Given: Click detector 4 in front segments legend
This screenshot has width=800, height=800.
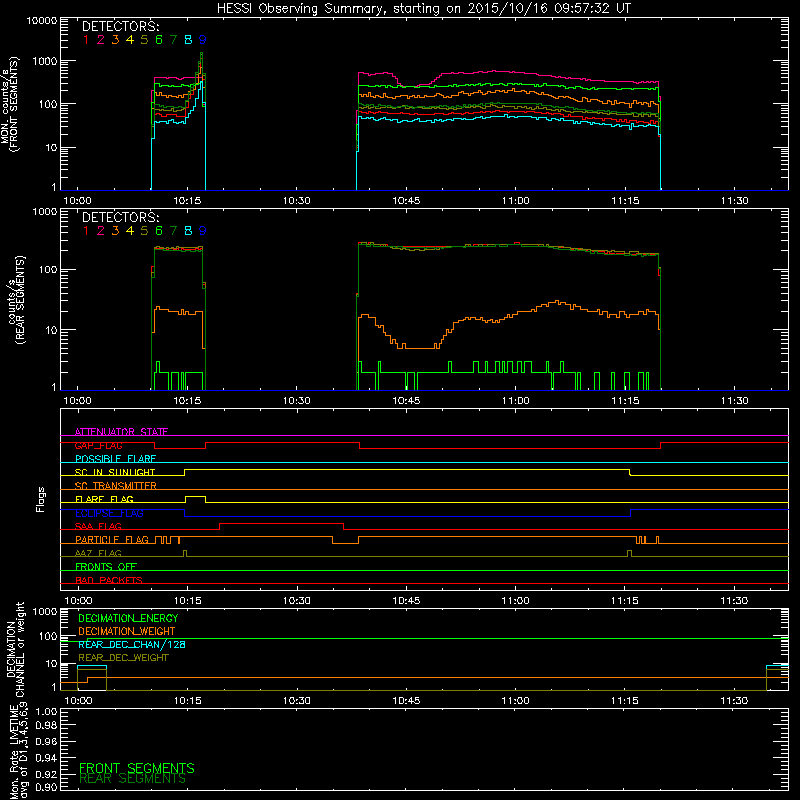Looking at the screenshot, I should pos(130,40).
